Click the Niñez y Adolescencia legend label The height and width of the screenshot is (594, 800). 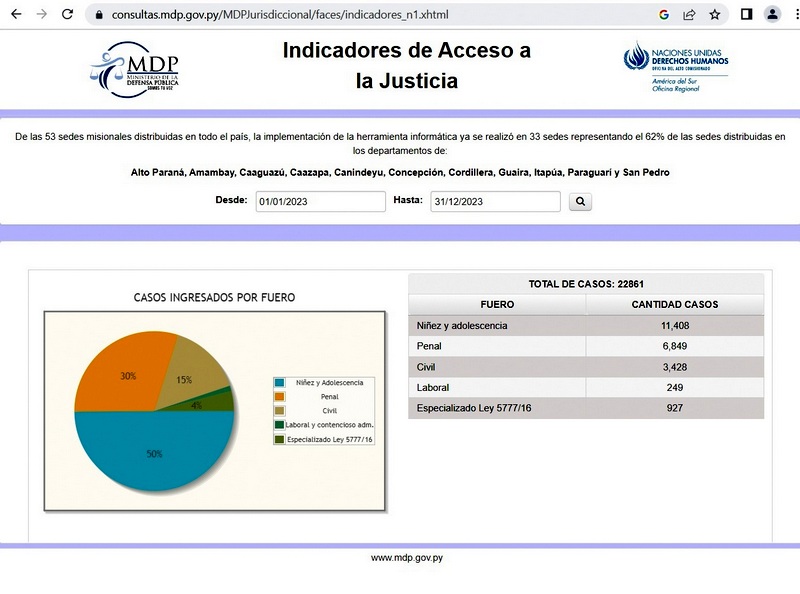330,383
